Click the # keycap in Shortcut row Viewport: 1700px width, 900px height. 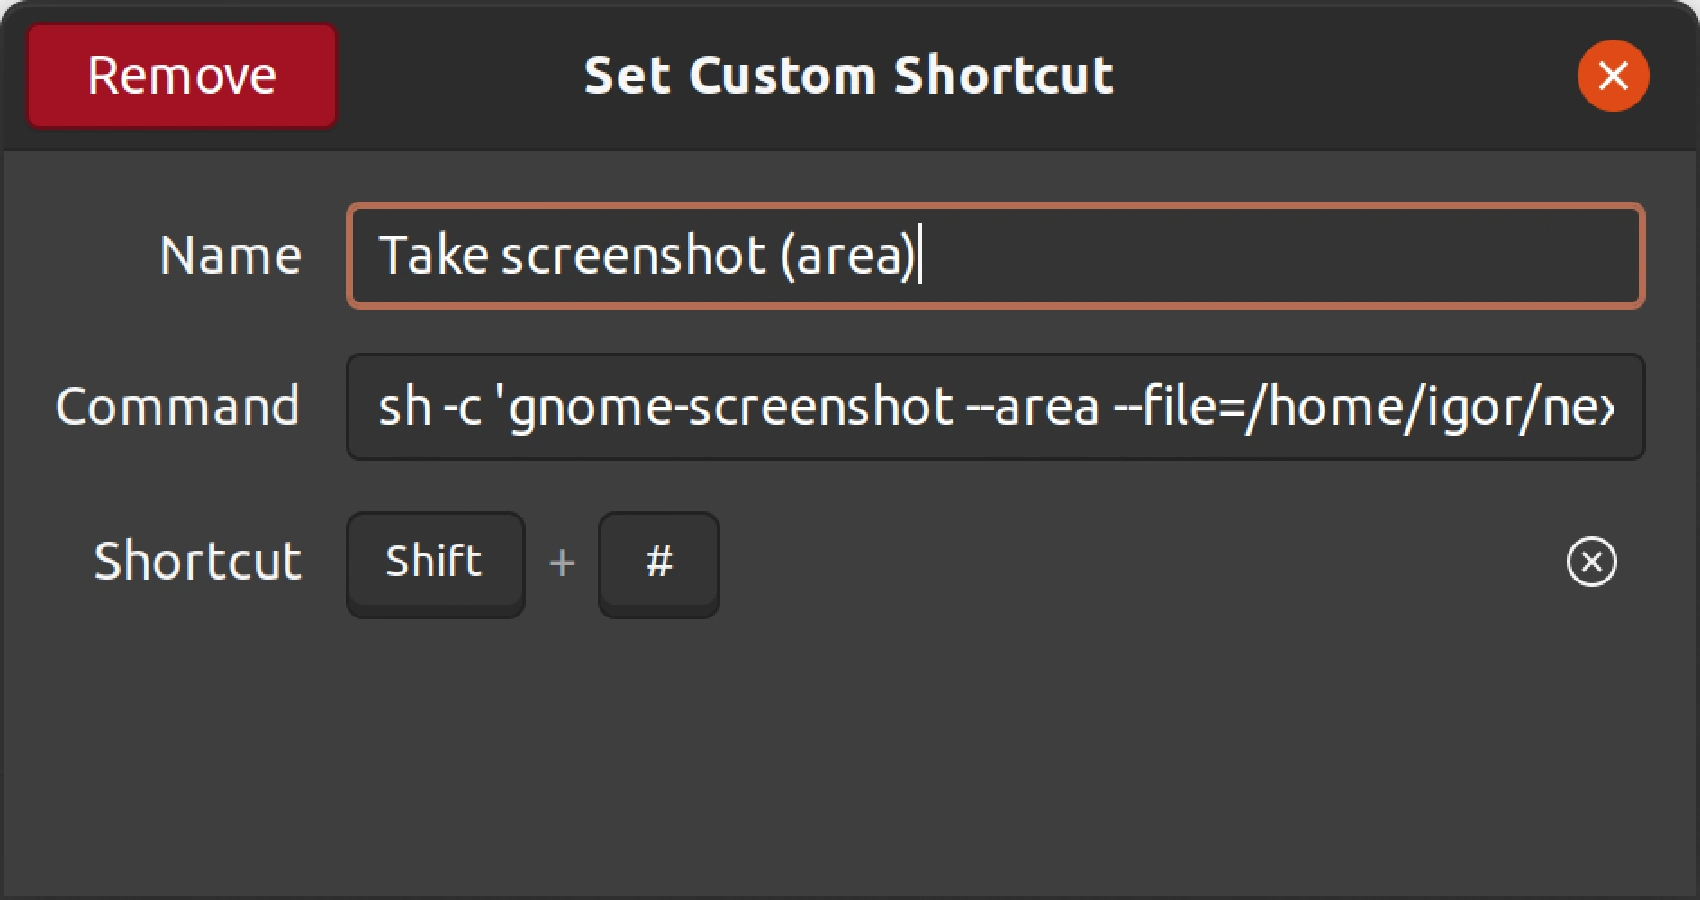659,562
